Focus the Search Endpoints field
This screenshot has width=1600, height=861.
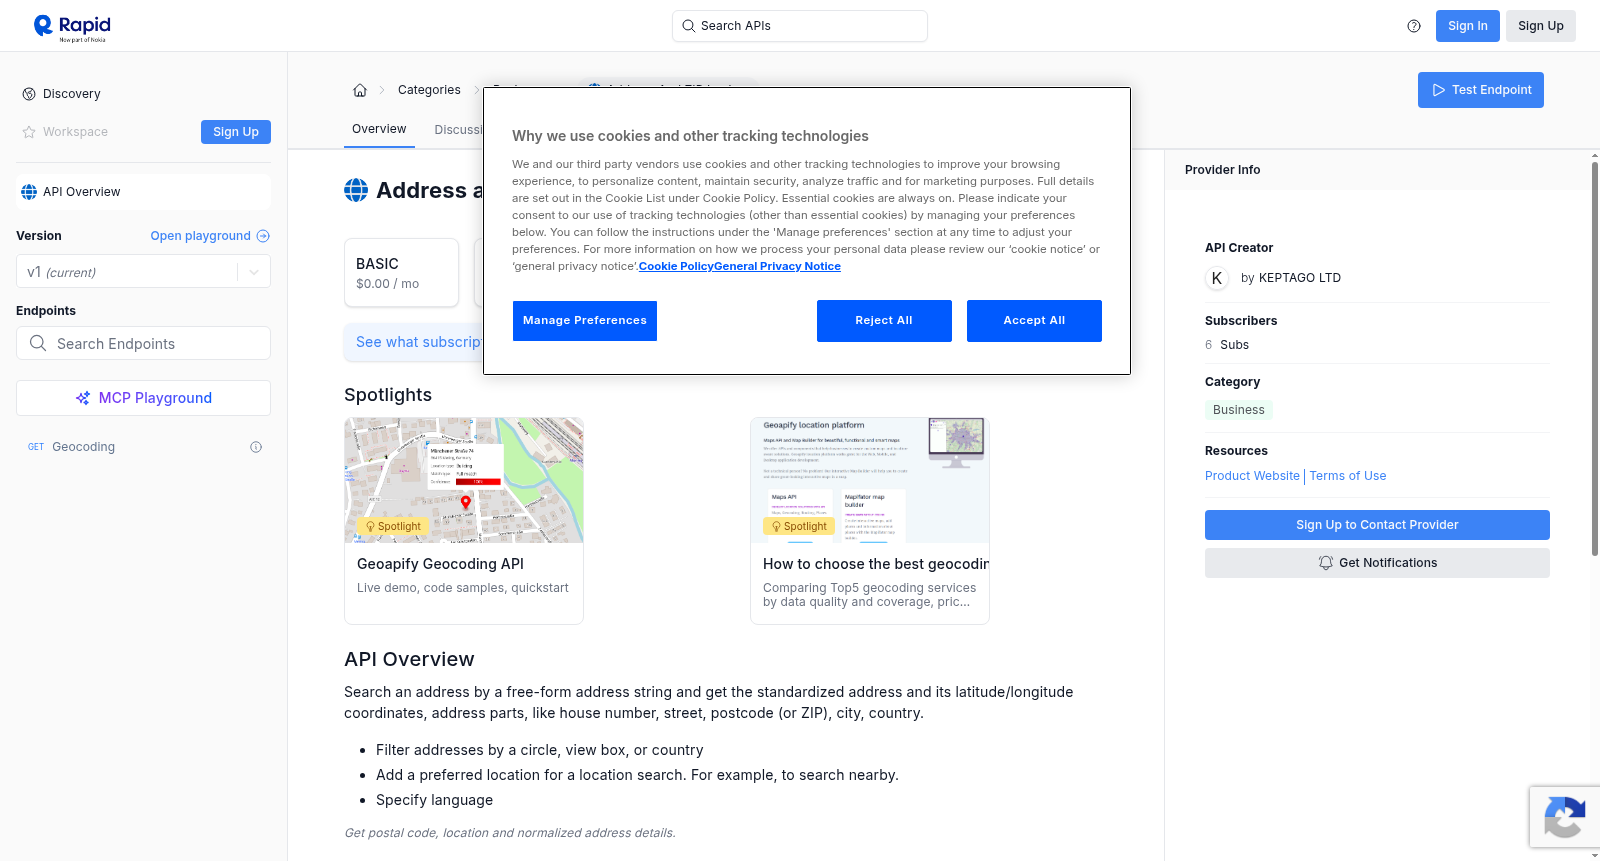click(143, 343)
